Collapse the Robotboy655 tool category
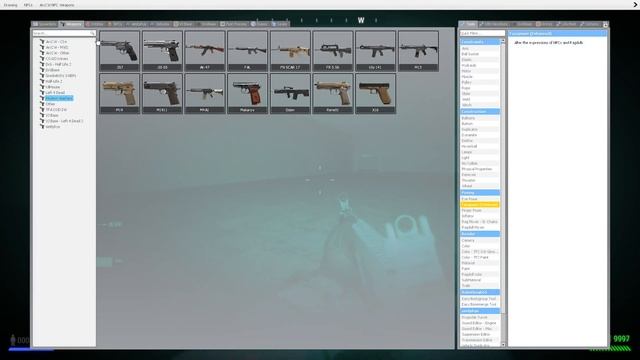Screen dimensions: 640x360 [x=480, y=292]
